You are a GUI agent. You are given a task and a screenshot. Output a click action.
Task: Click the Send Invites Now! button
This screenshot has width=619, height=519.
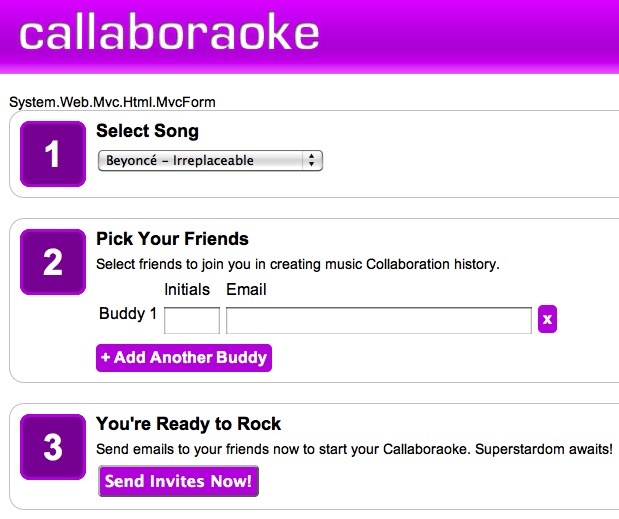point(178,481)
